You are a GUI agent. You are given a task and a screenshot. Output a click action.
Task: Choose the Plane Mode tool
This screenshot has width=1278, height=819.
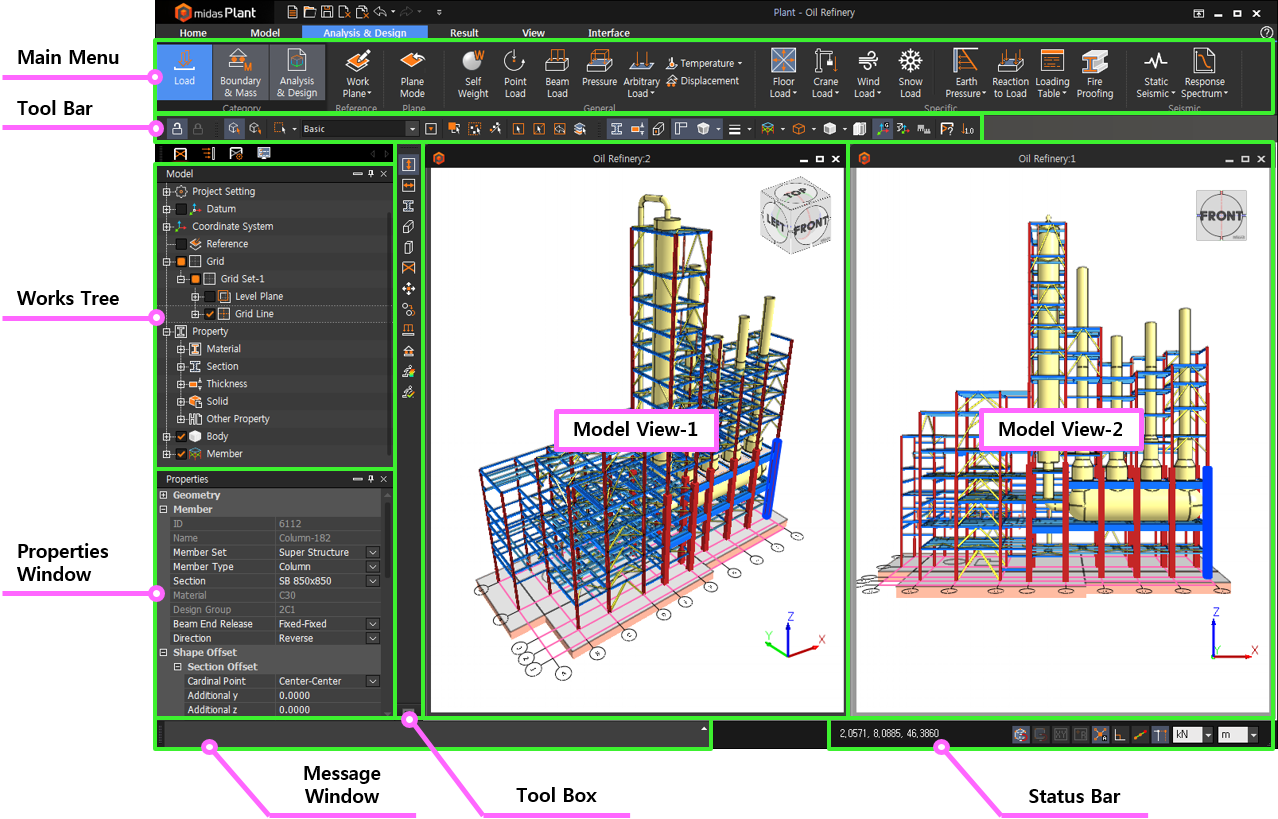point(412,73)
